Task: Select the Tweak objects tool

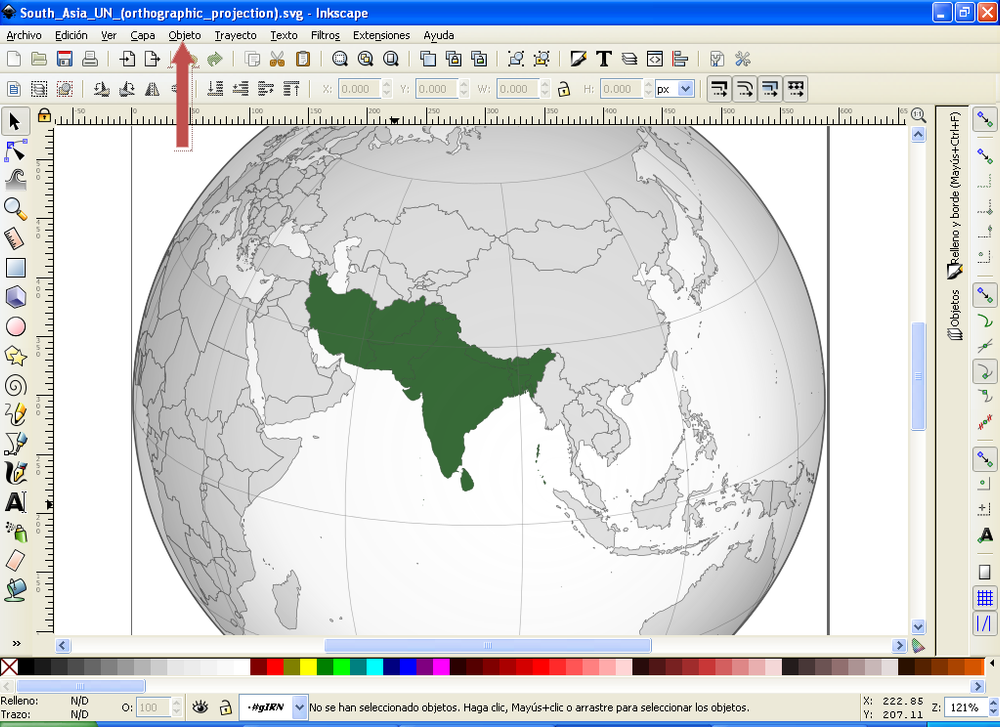Action: (16, 180)
